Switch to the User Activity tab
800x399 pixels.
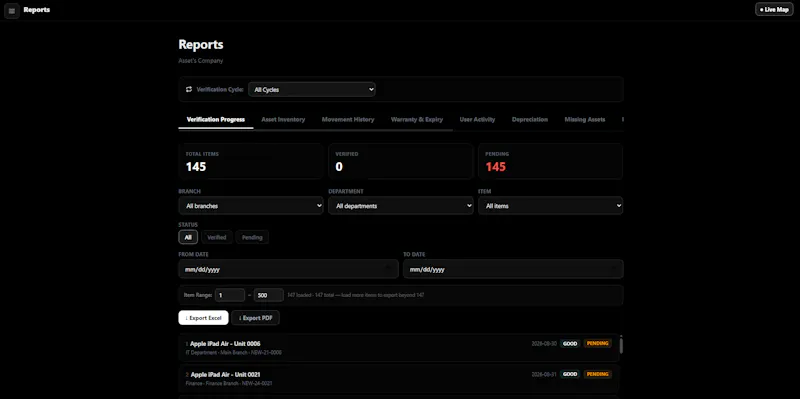coord(477,119)
